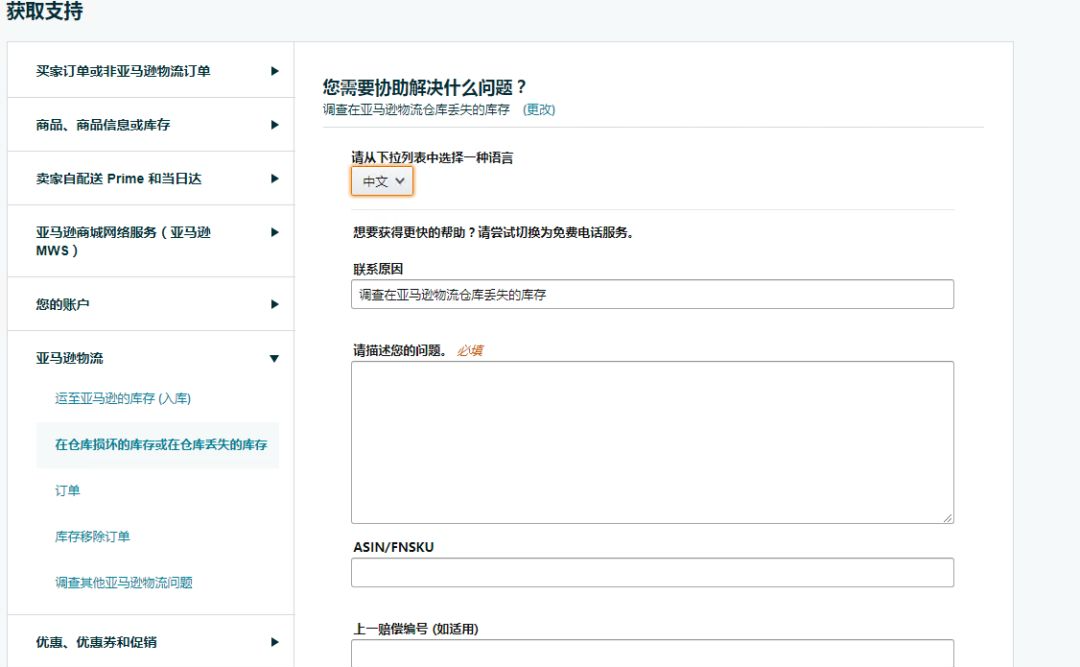Screen dimensions: 1080x667
Task: Click the 获取支持 page title
Action: (44, 11)
